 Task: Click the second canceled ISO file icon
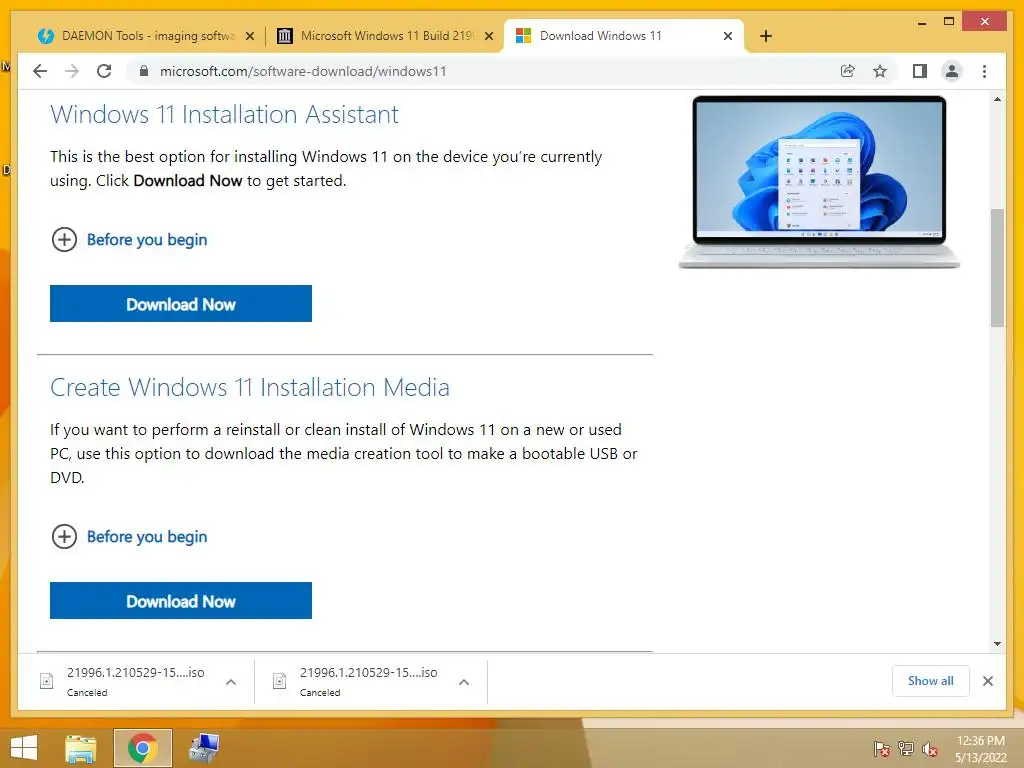click(x=280, y=681)
